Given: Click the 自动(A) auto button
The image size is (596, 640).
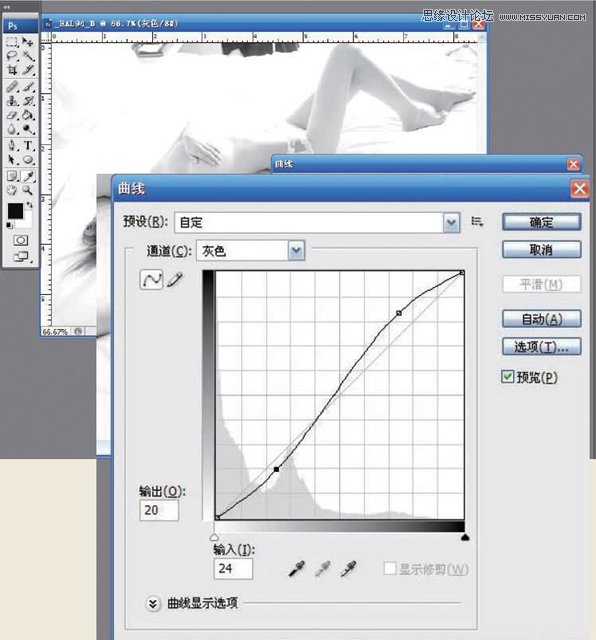Looking at the screenshot, I should click(541, 319).
